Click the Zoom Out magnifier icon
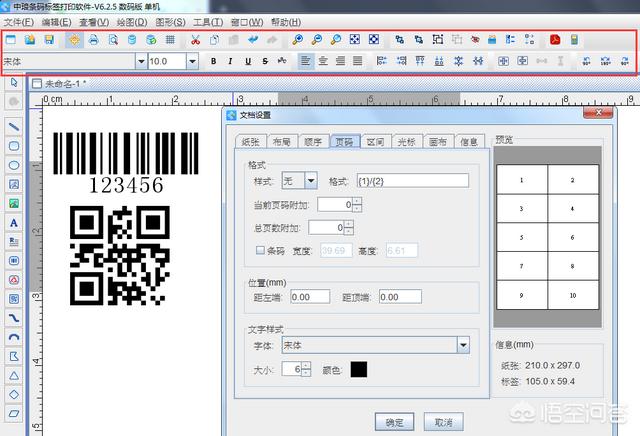 coord(316,40)
